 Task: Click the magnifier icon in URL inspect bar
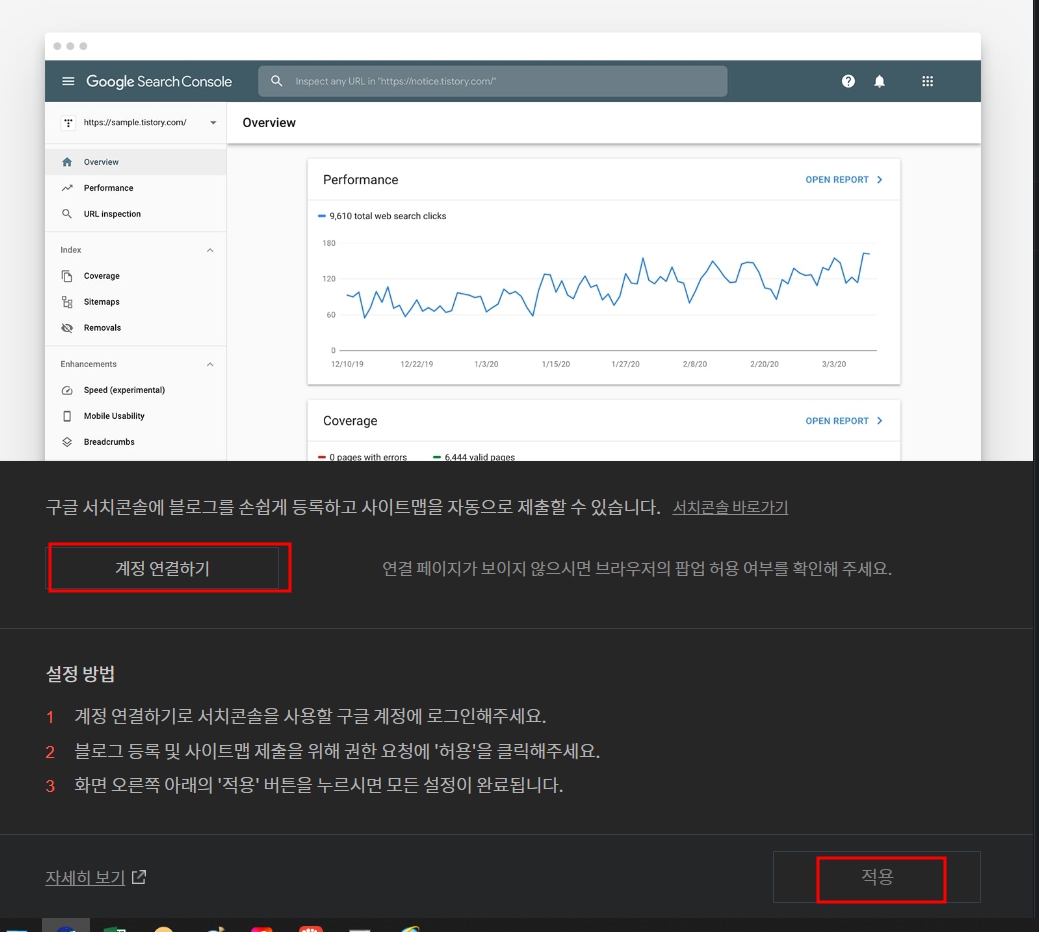coord(276,81)
